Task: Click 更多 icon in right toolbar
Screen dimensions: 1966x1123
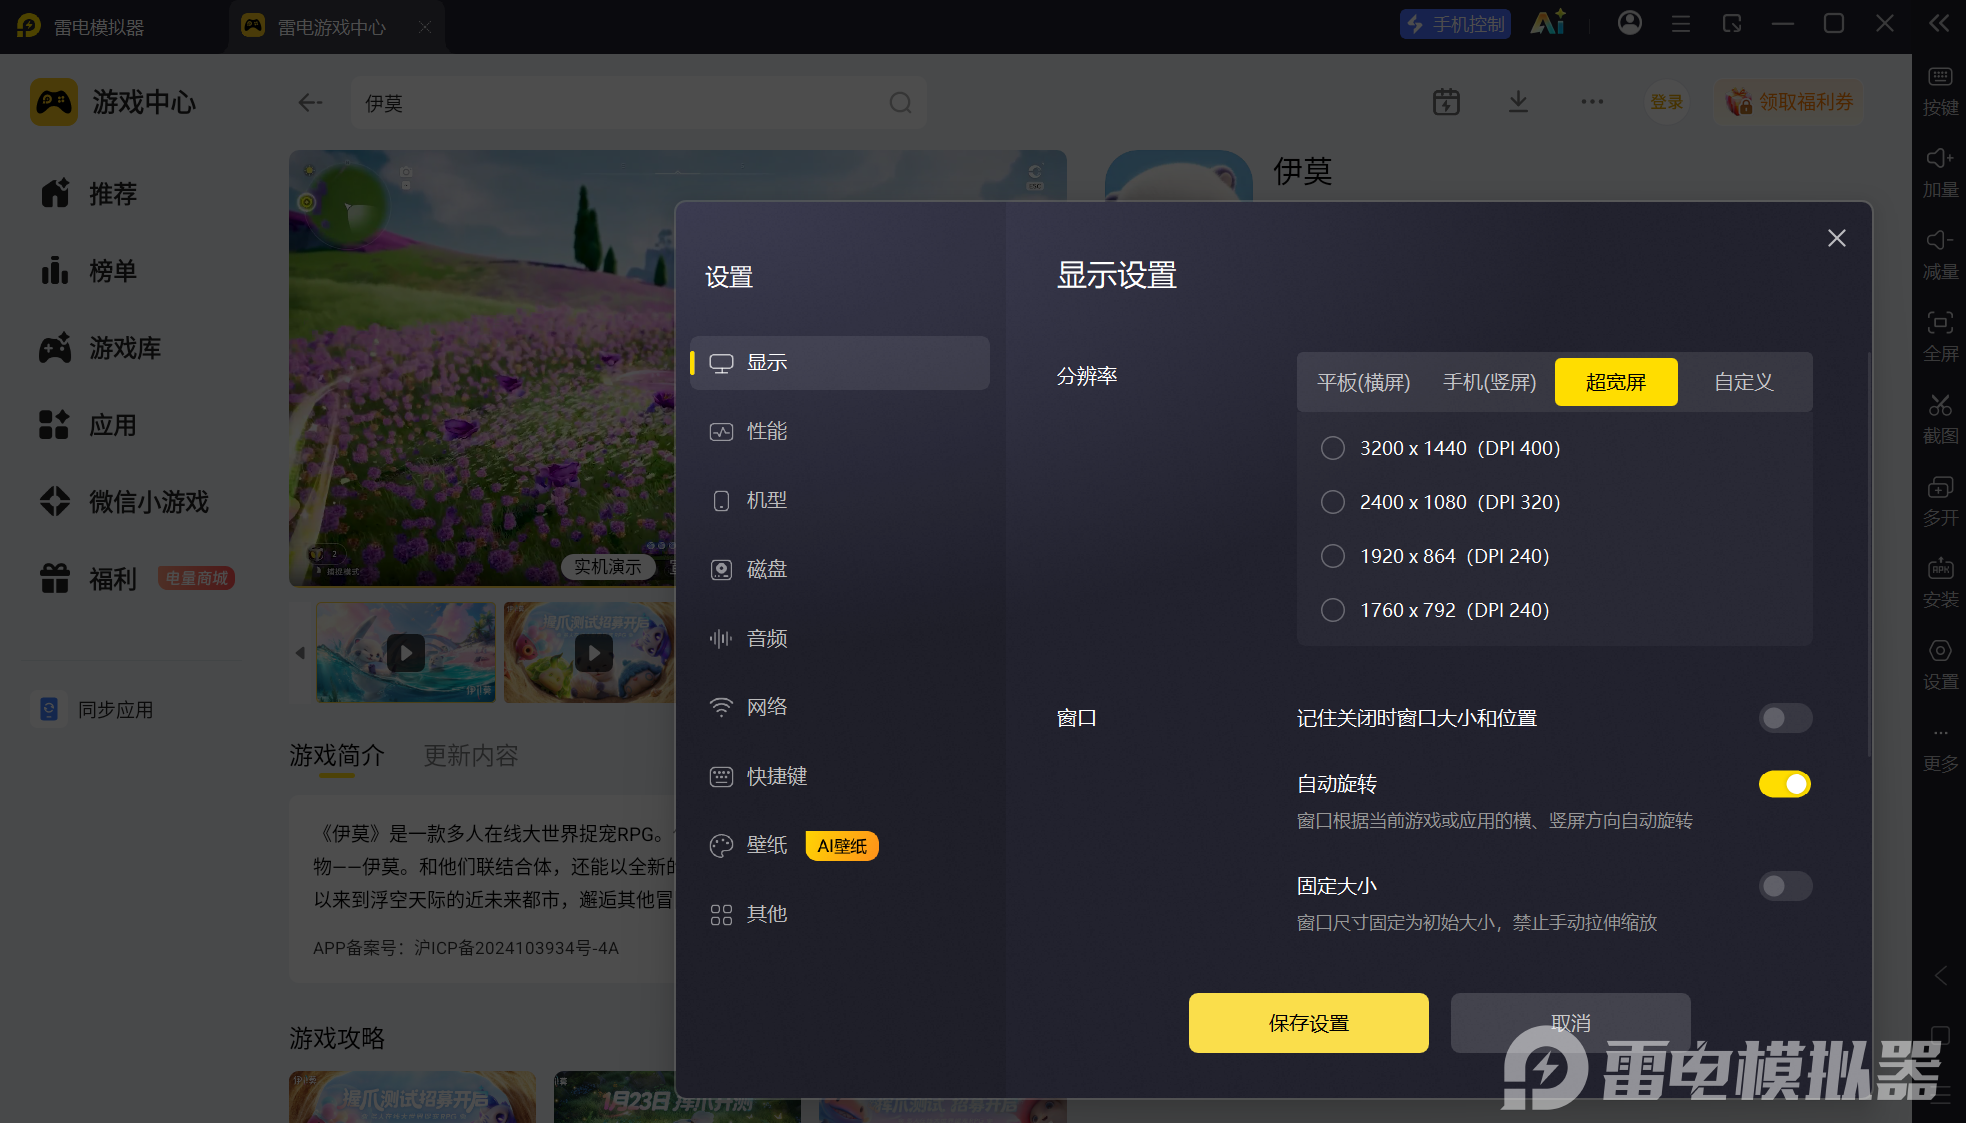Action: [1940, 750]
